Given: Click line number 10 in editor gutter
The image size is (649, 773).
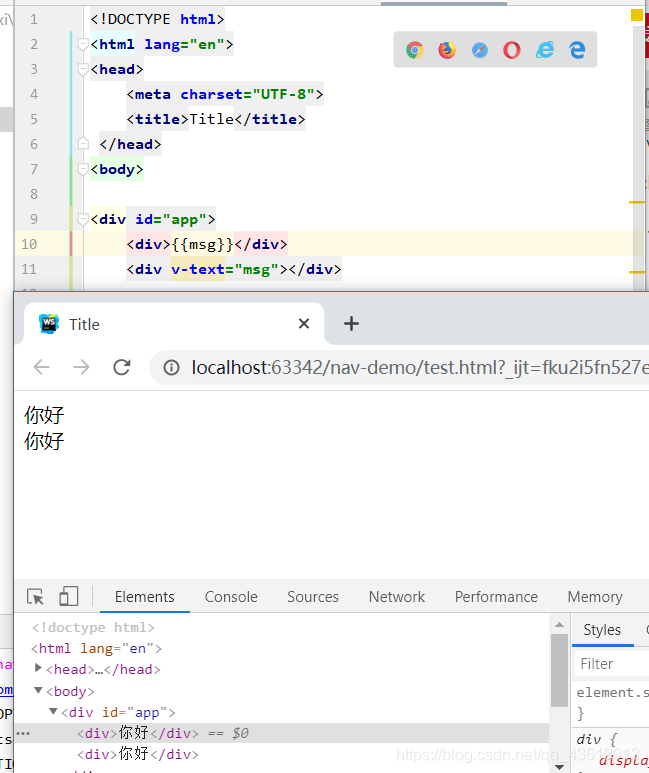Looking at the screenshot, I should tap(29, 244).
